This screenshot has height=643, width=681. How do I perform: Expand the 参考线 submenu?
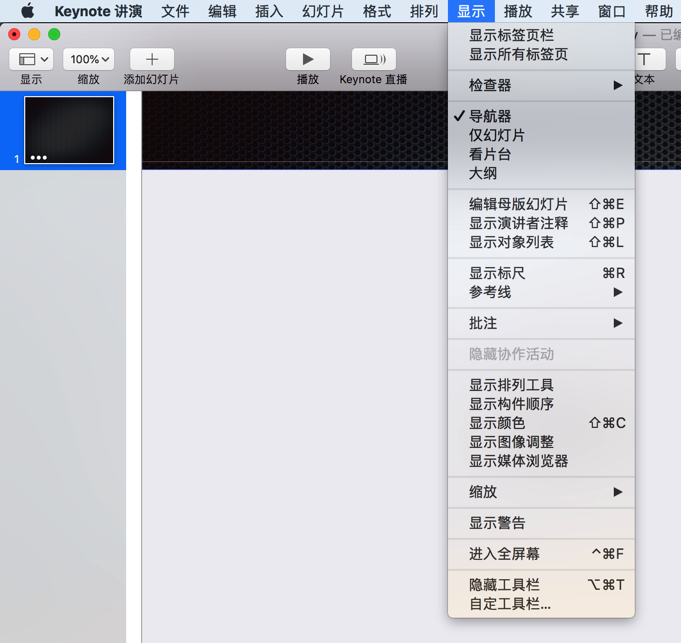(x=541, y=292)
